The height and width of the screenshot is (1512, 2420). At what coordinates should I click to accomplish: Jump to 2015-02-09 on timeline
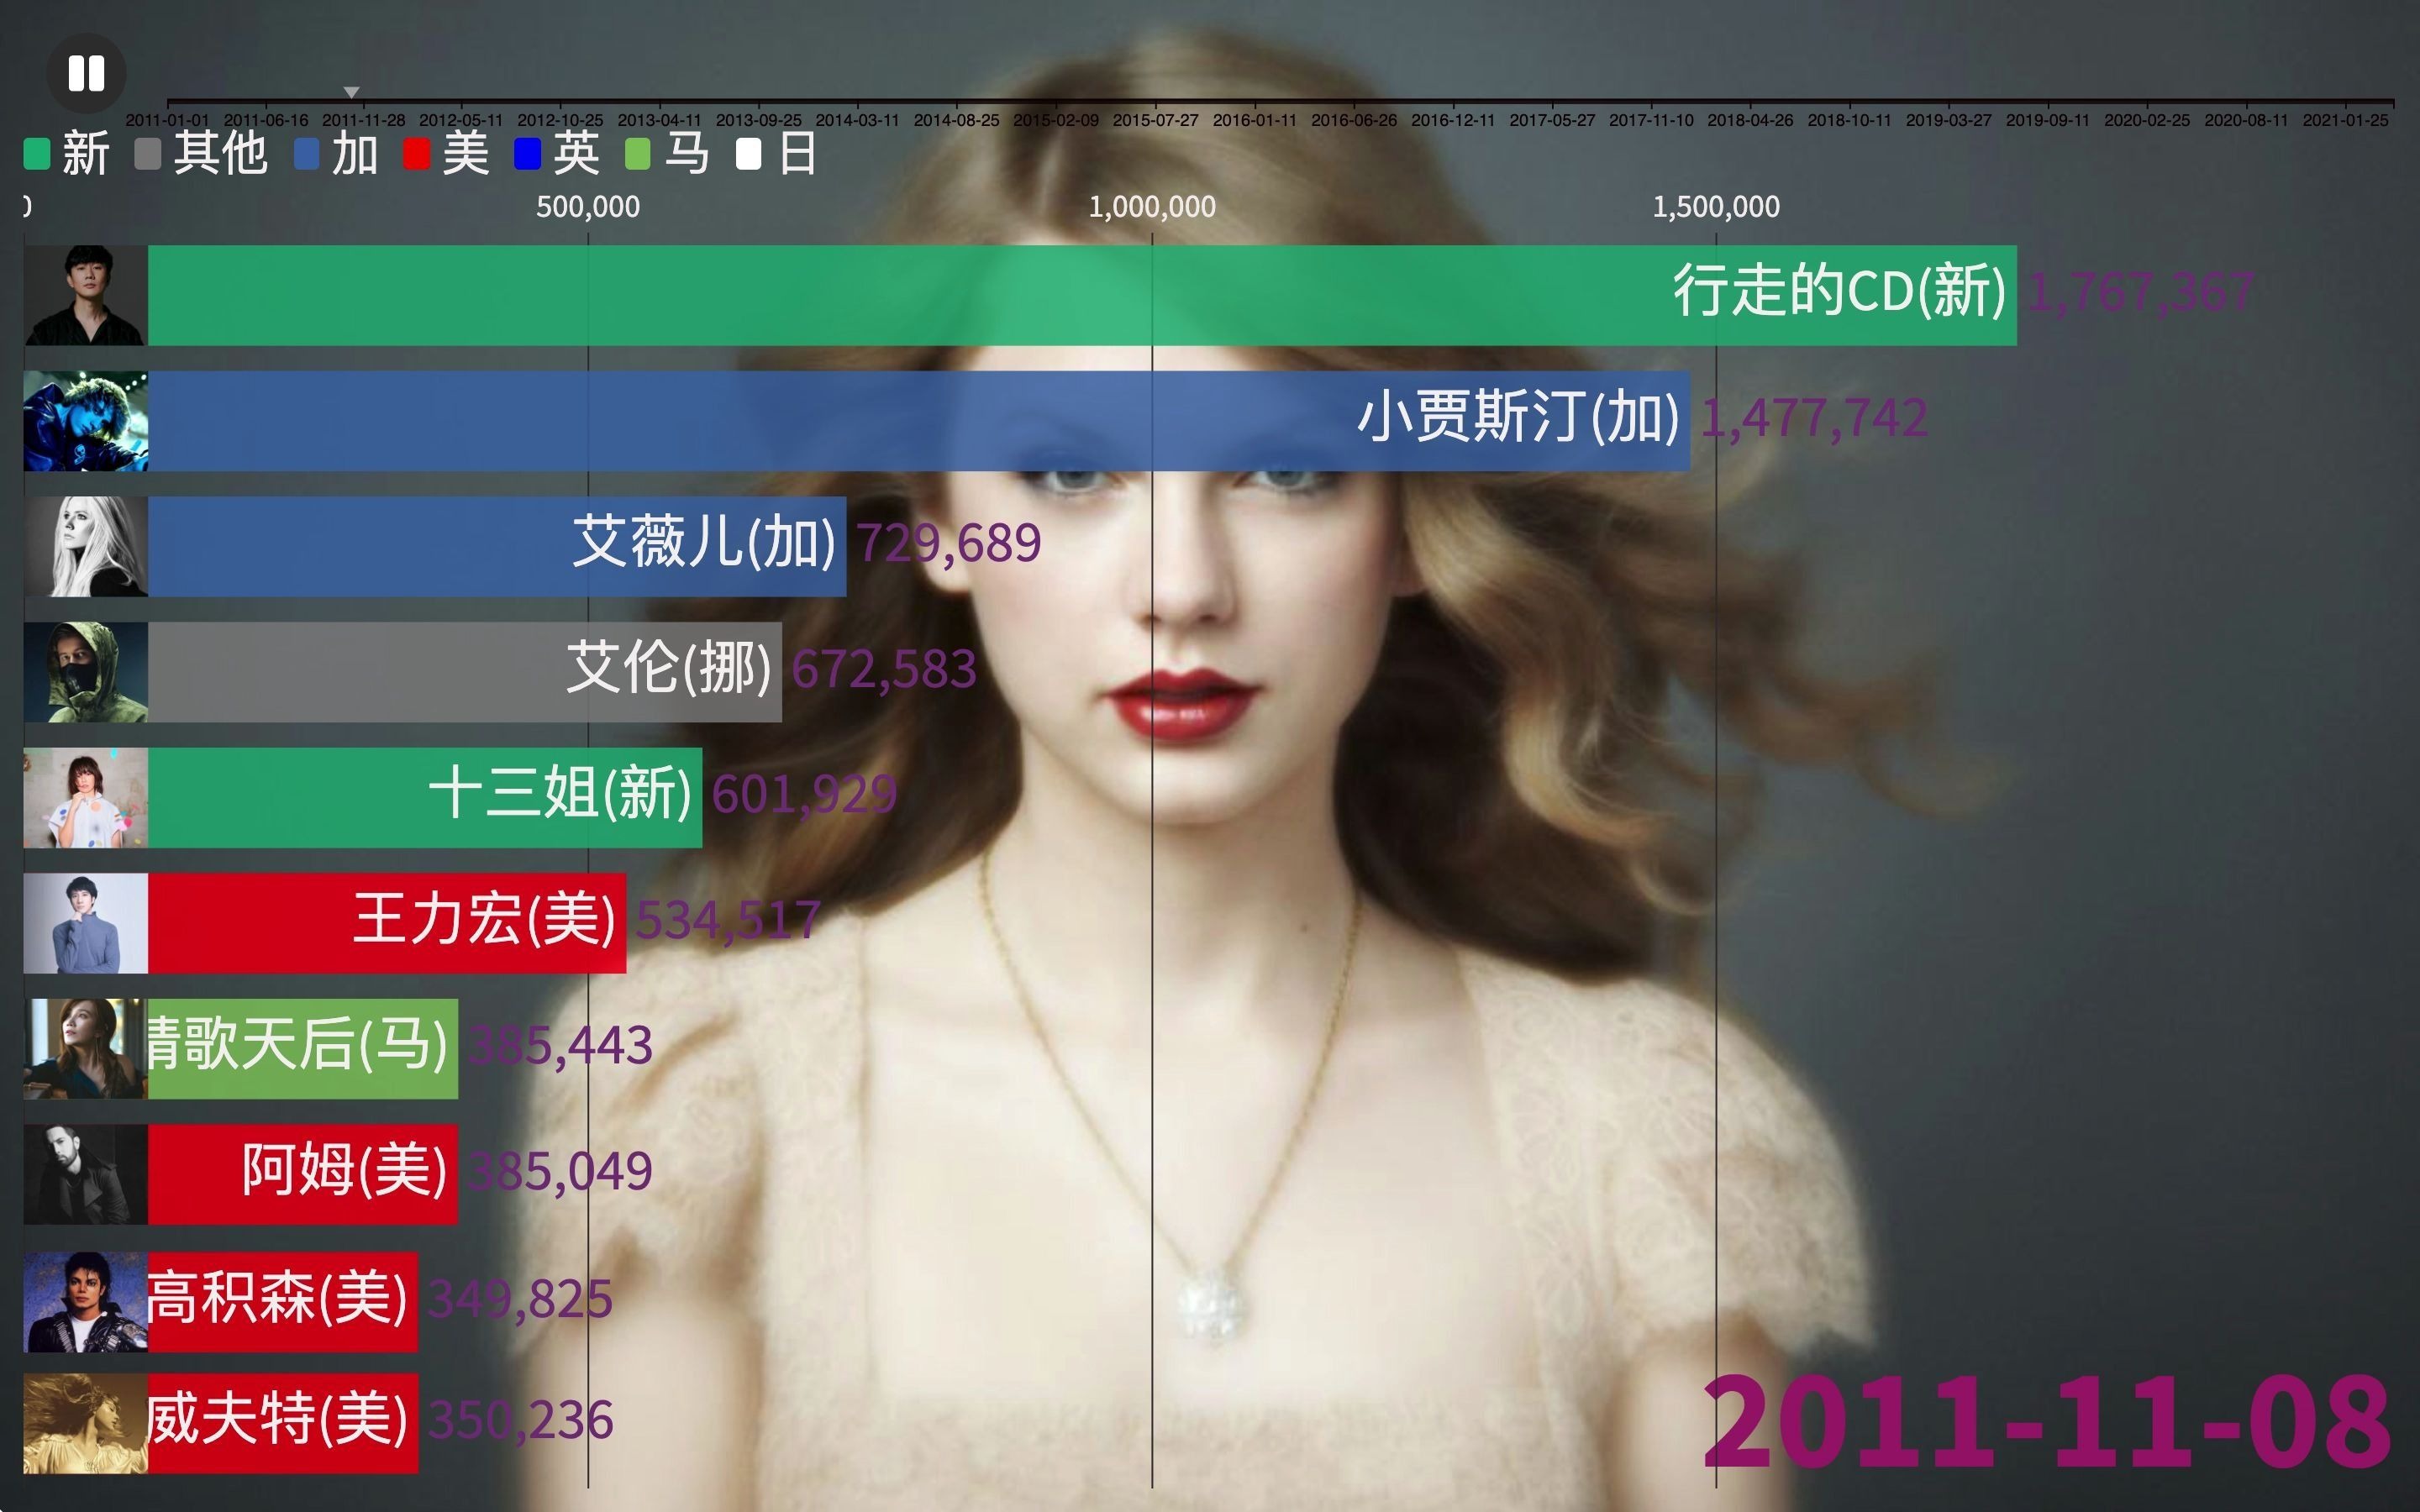1056,120
